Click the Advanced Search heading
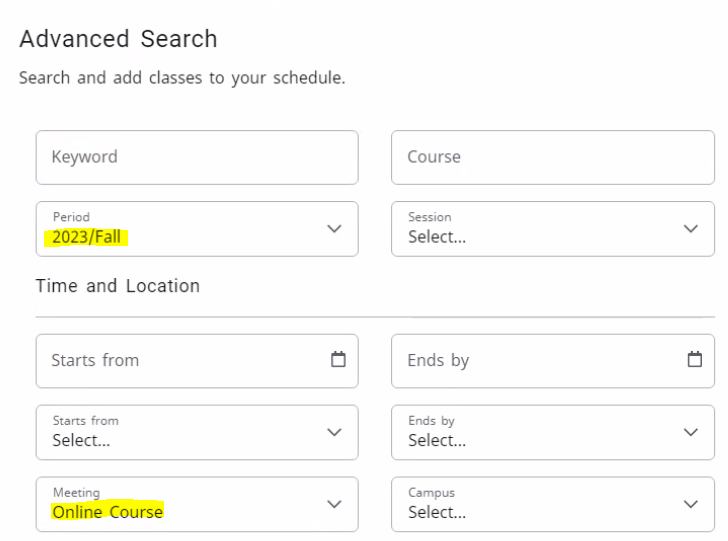This screenshot has height=541, width=728. [x=118, y=39]
